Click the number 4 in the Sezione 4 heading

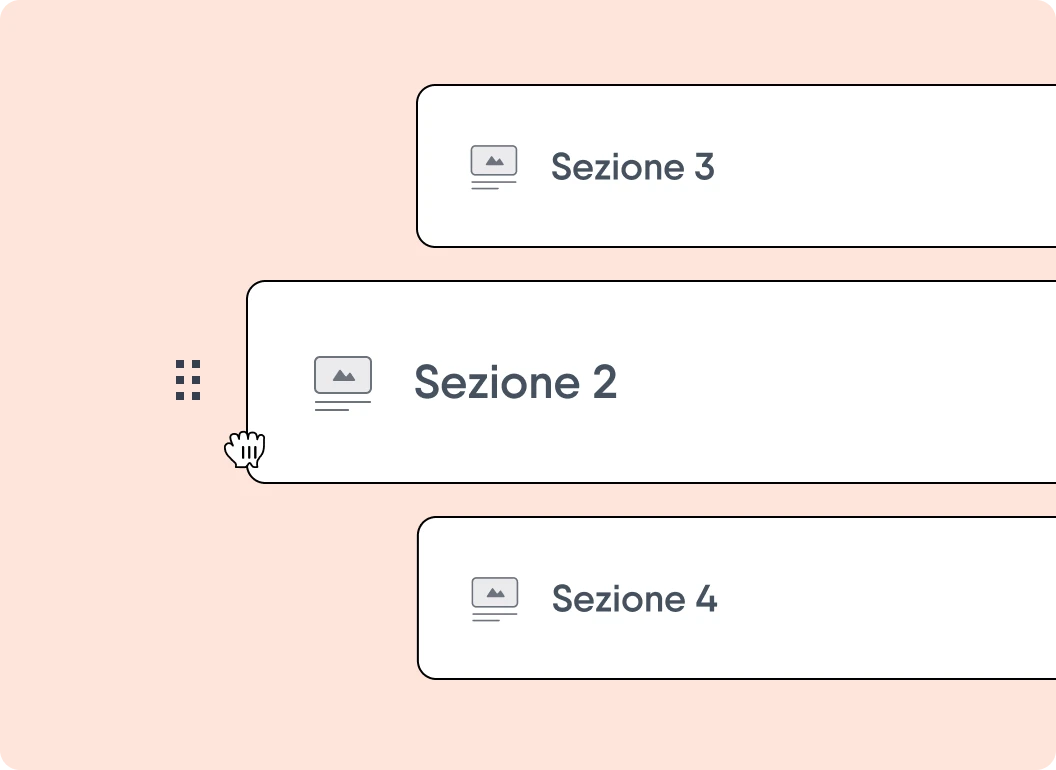(706, 599)
